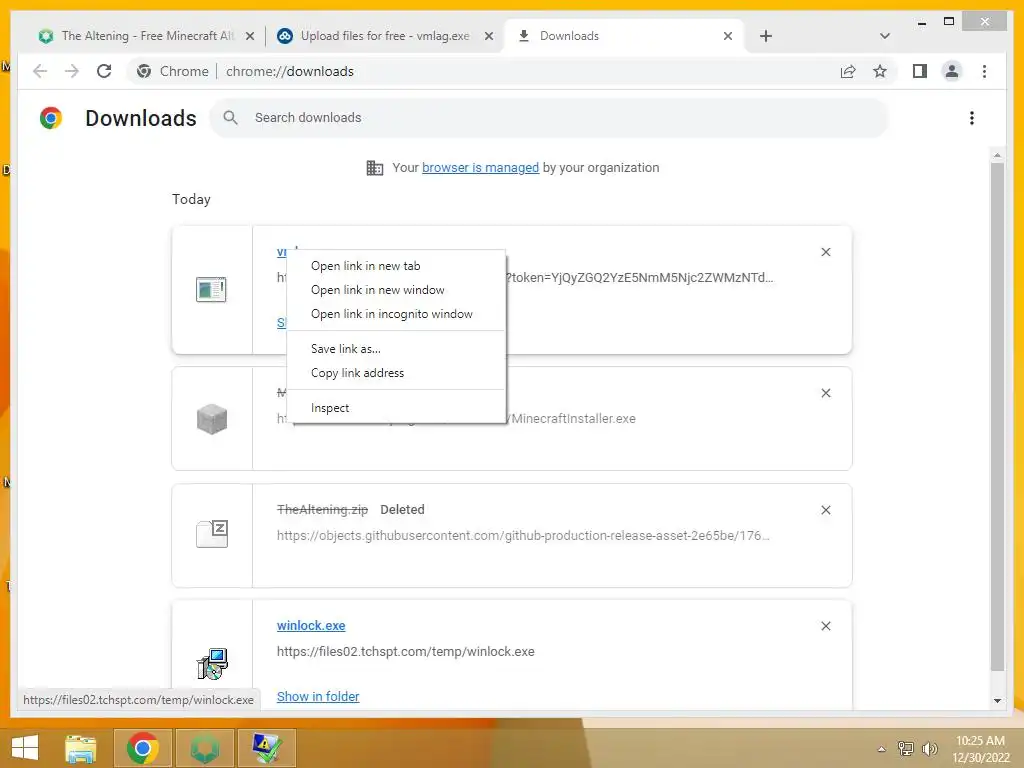The image size is (1024, 768).
Task: Click the page scrollbar up arrow
Action: (x=997, y=155)
